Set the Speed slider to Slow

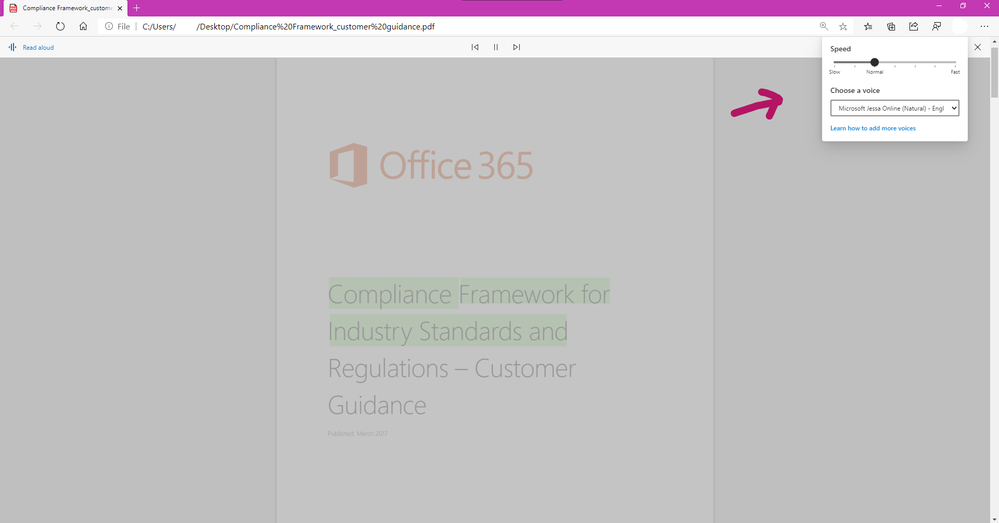pos(835,62)
